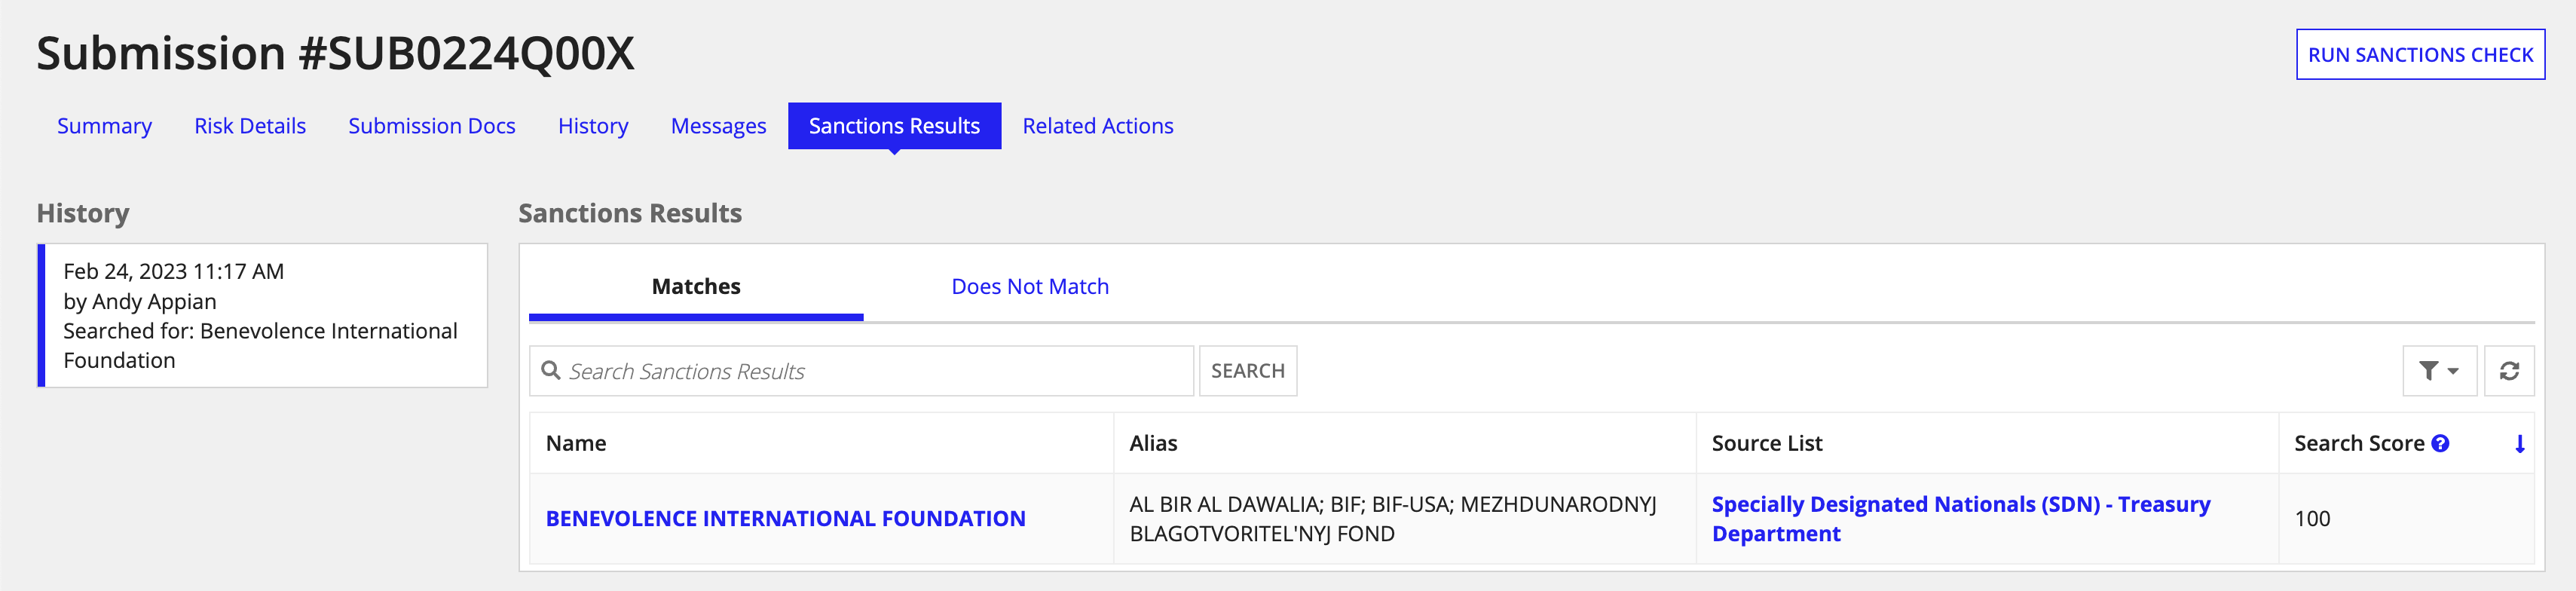The image size is (2576, 591).
Task: View the History tab
Action: pos(593,125)
